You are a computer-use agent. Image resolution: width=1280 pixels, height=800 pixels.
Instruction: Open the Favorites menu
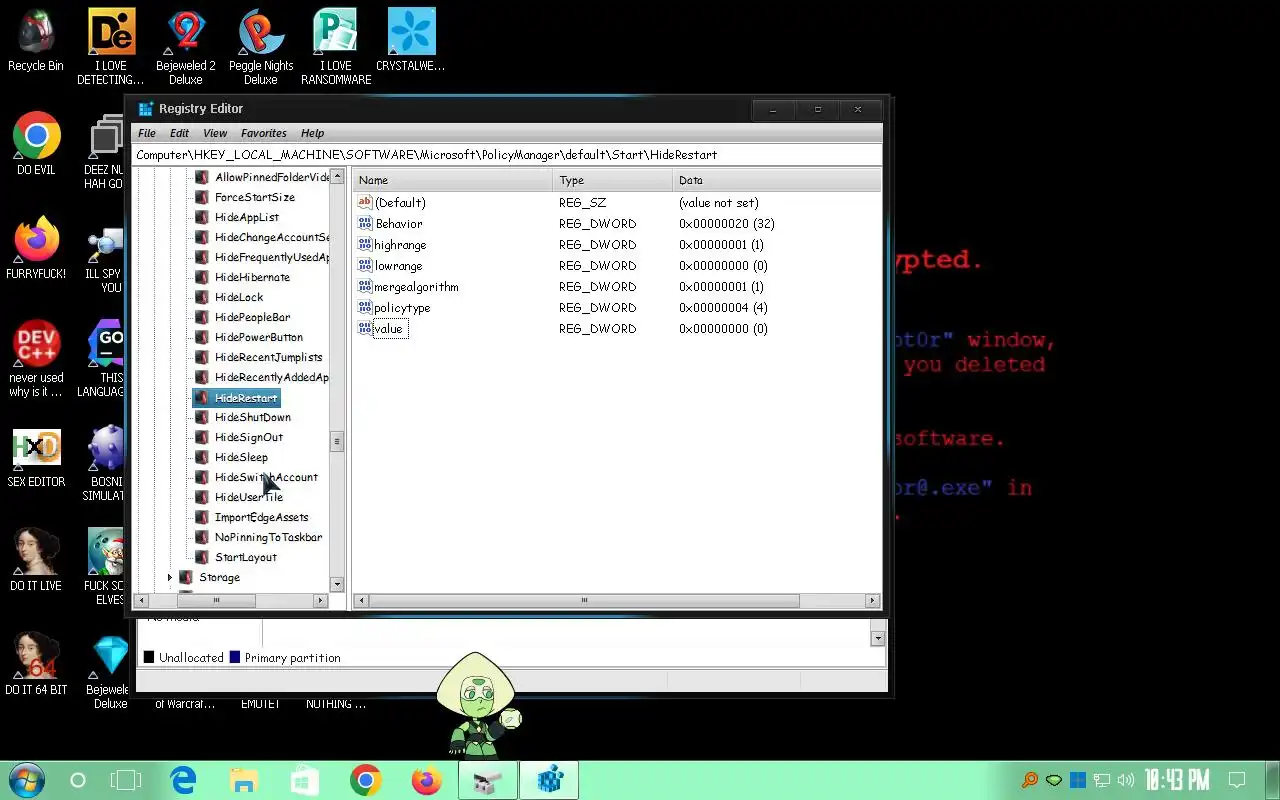tap(264, 133)
